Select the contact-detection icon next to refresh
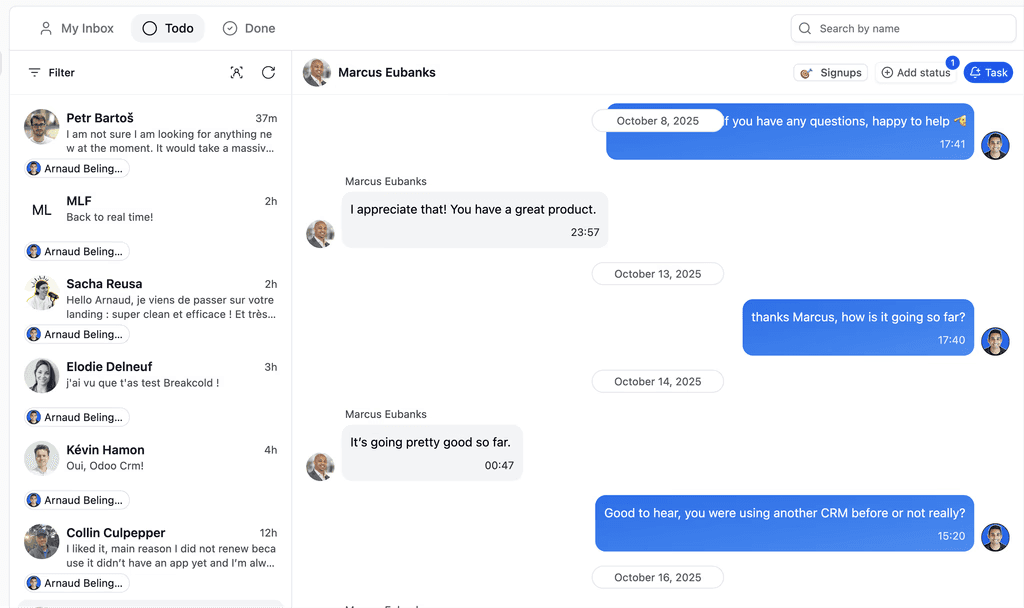The height and width of the screenshot is (608, 1024). [x=237, y=72]
